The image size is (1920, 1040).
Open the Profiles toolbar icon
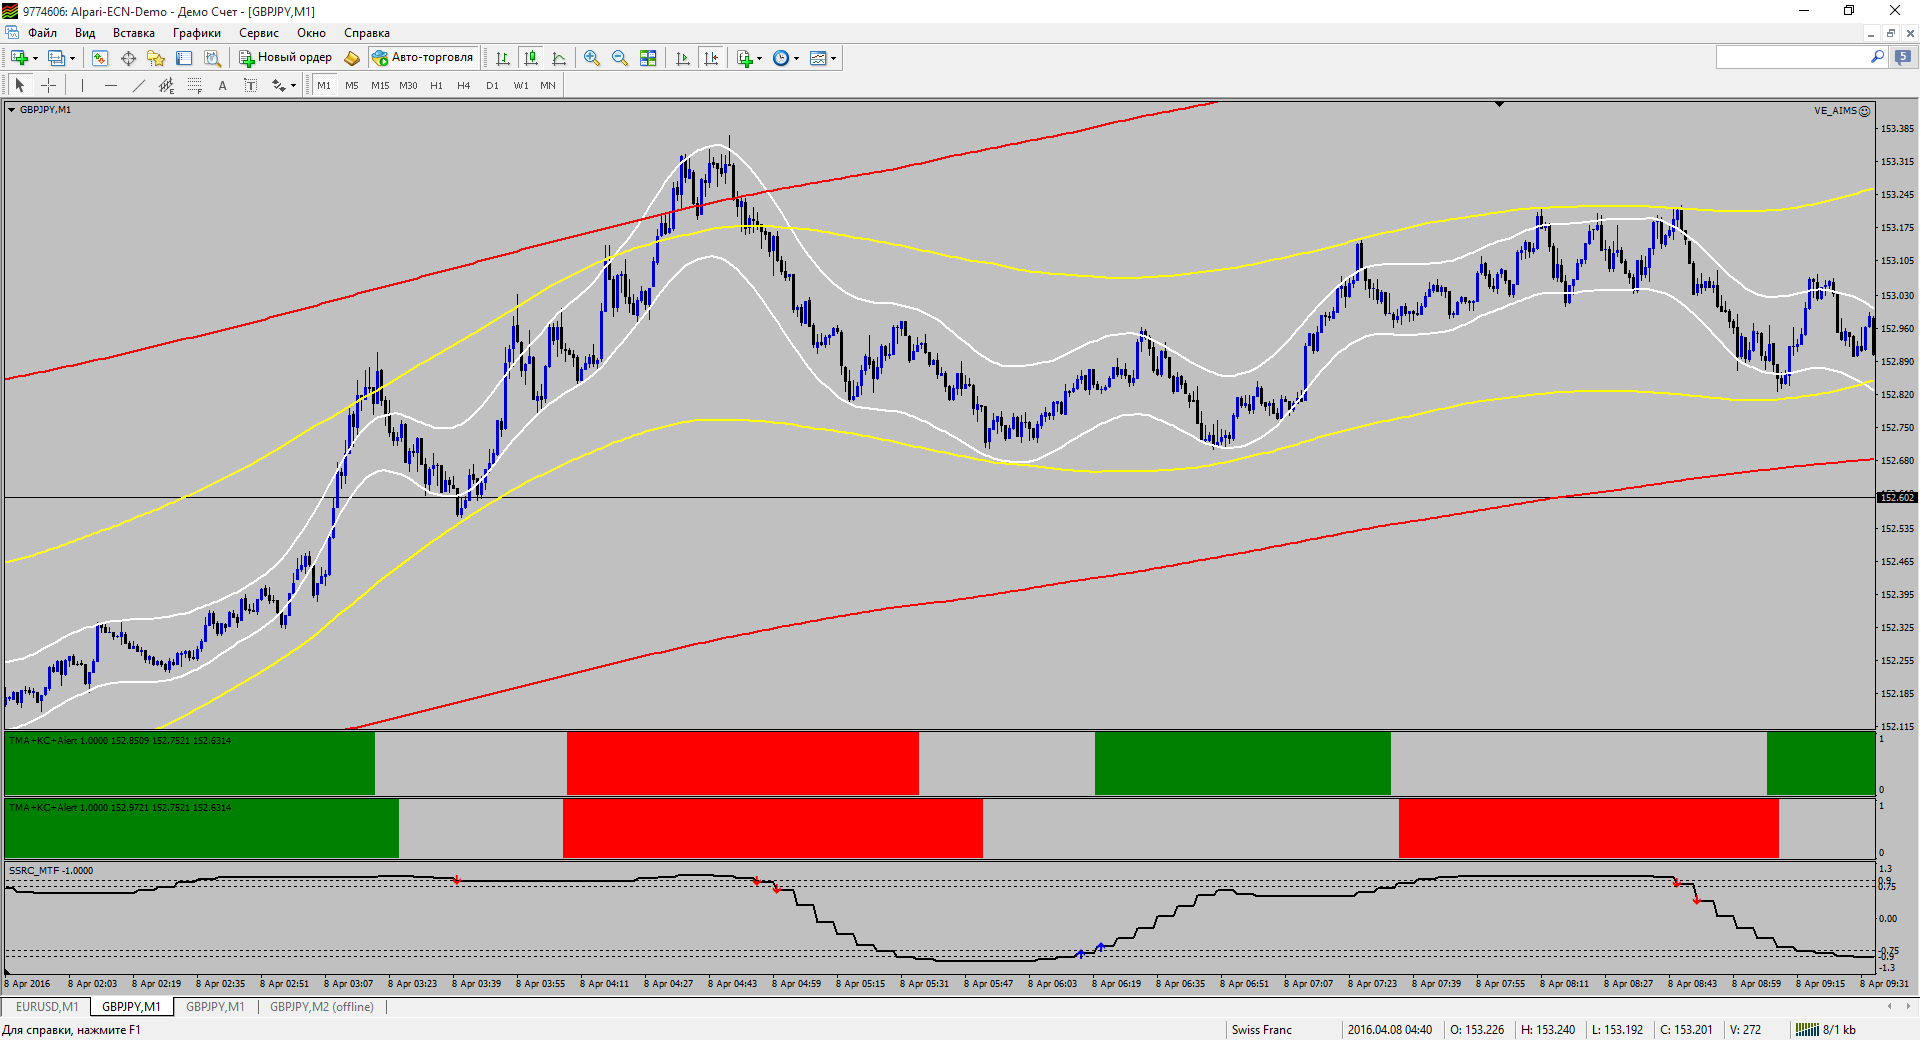[57, 58]
